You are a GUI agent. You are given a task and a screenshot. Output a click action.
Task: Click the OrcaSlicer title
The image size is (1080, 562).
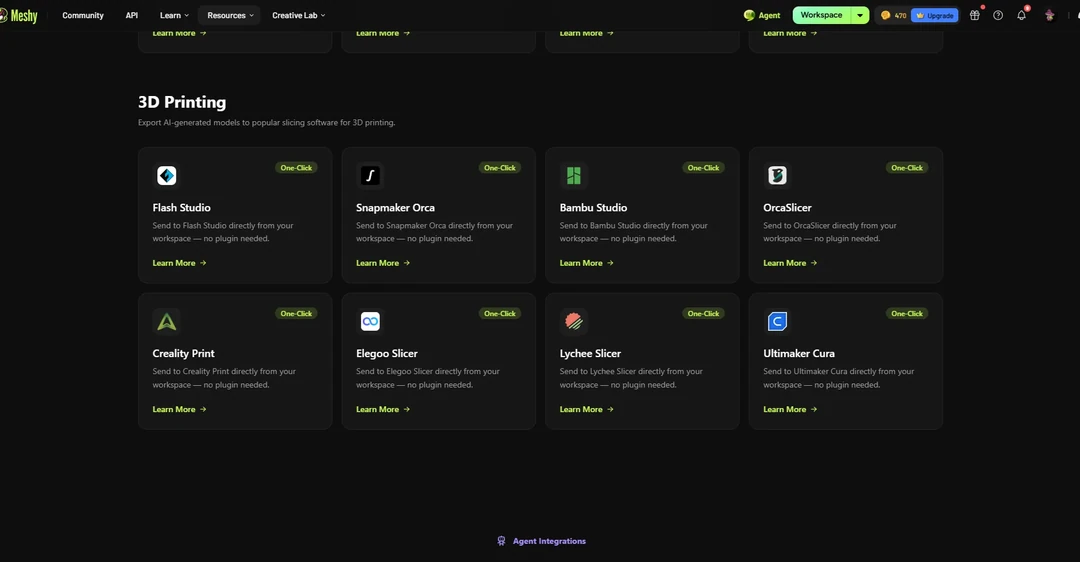click(787, 207)
